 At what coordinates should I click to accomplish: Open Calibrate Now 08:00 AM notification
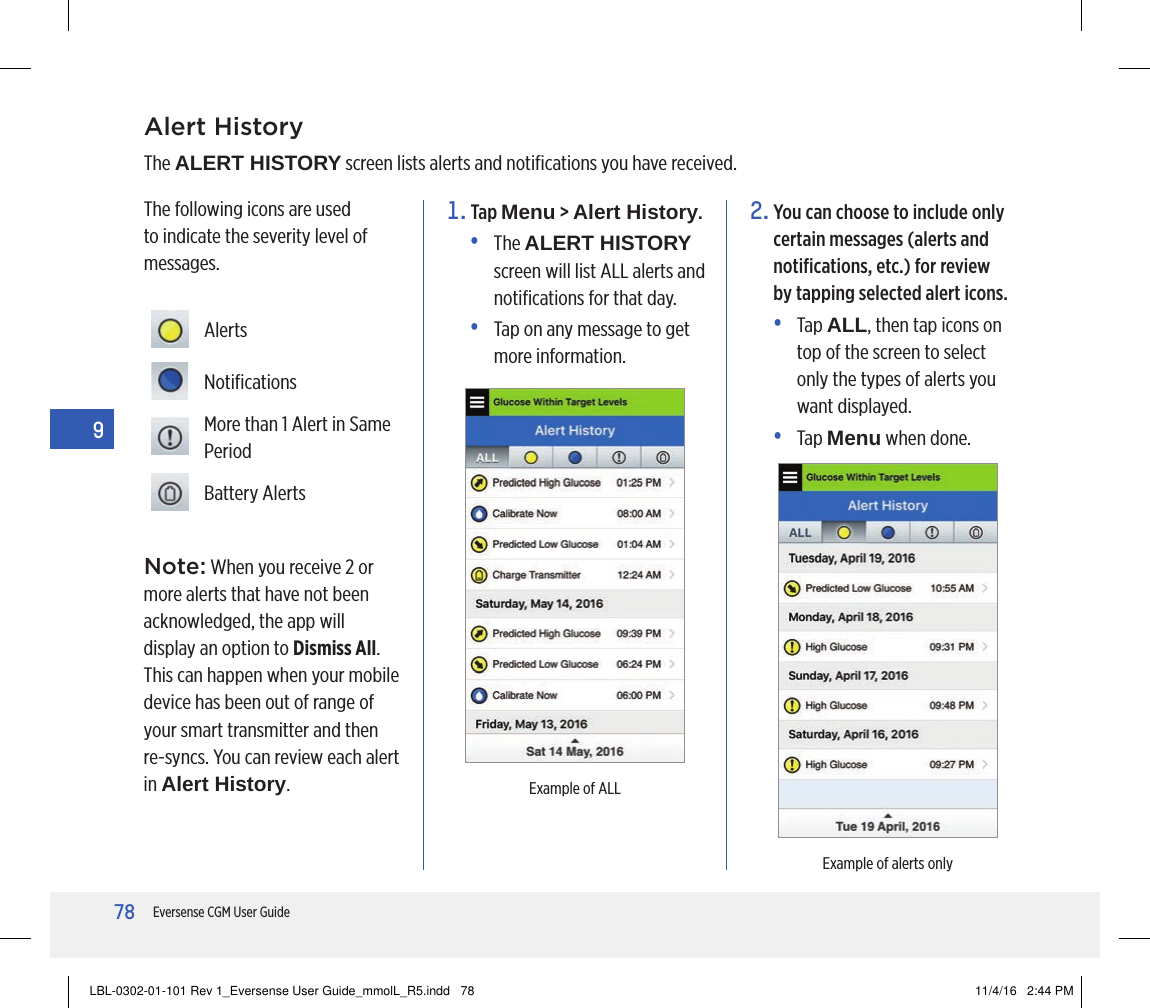tap(575, 514)
